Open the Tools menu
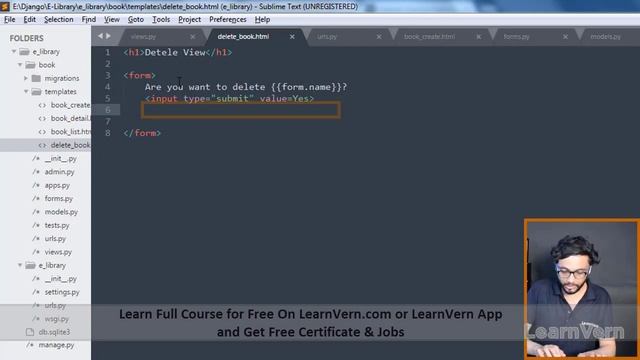The image size is (640, 360). 161,20
